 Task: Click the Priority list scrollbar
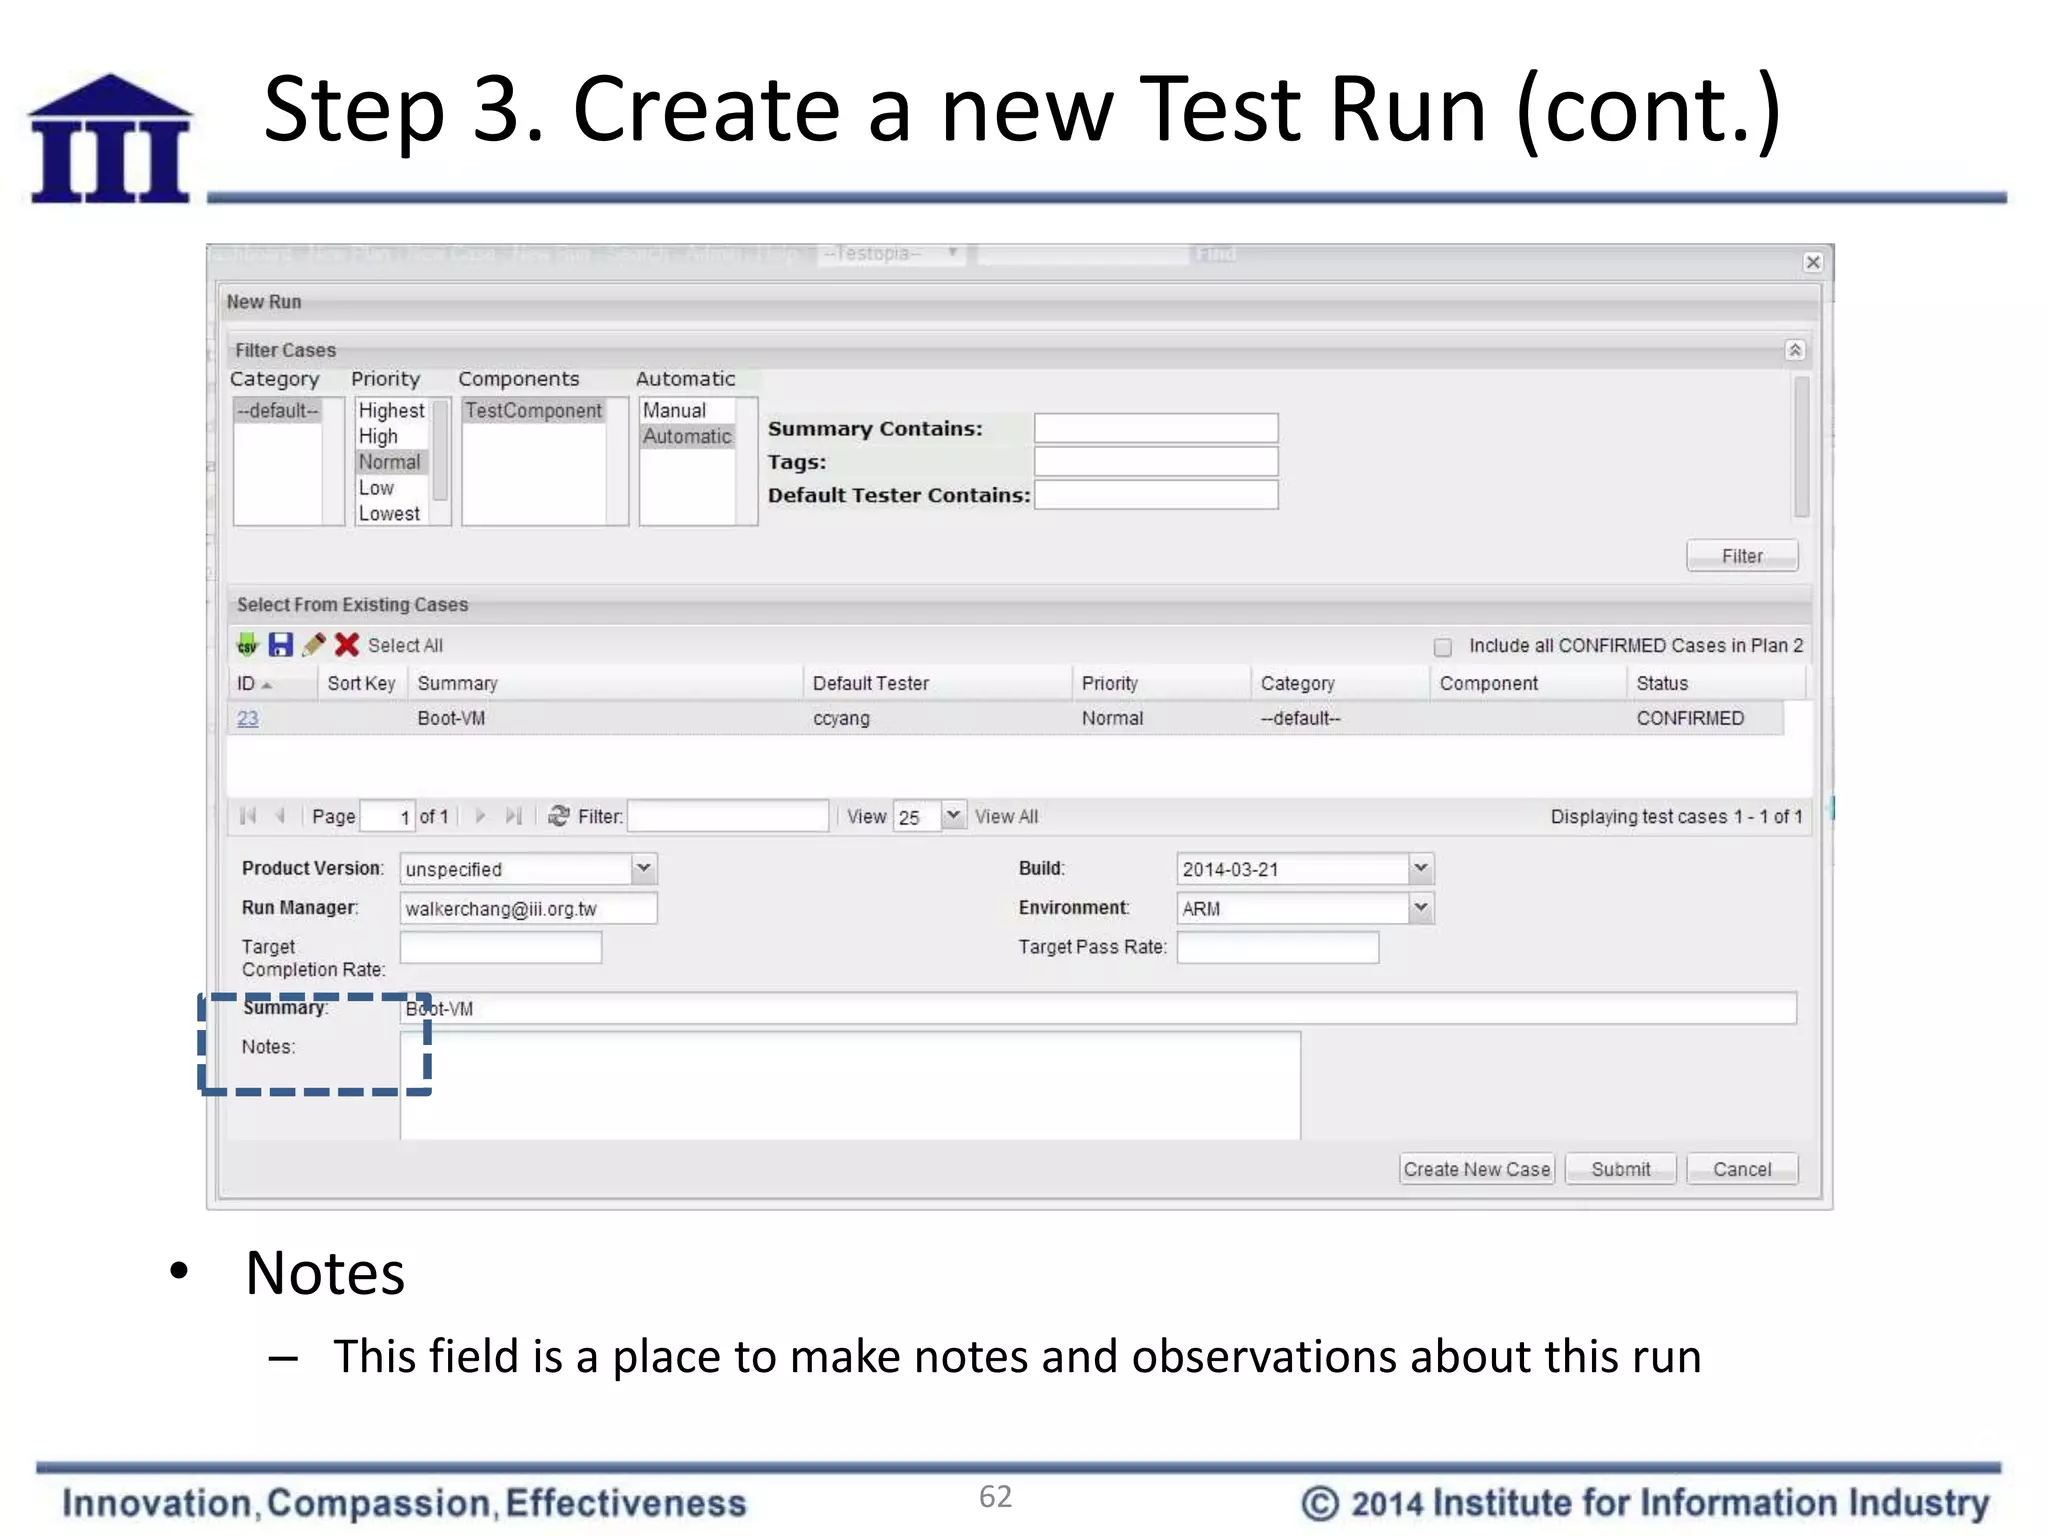click(x=439, y=450)
